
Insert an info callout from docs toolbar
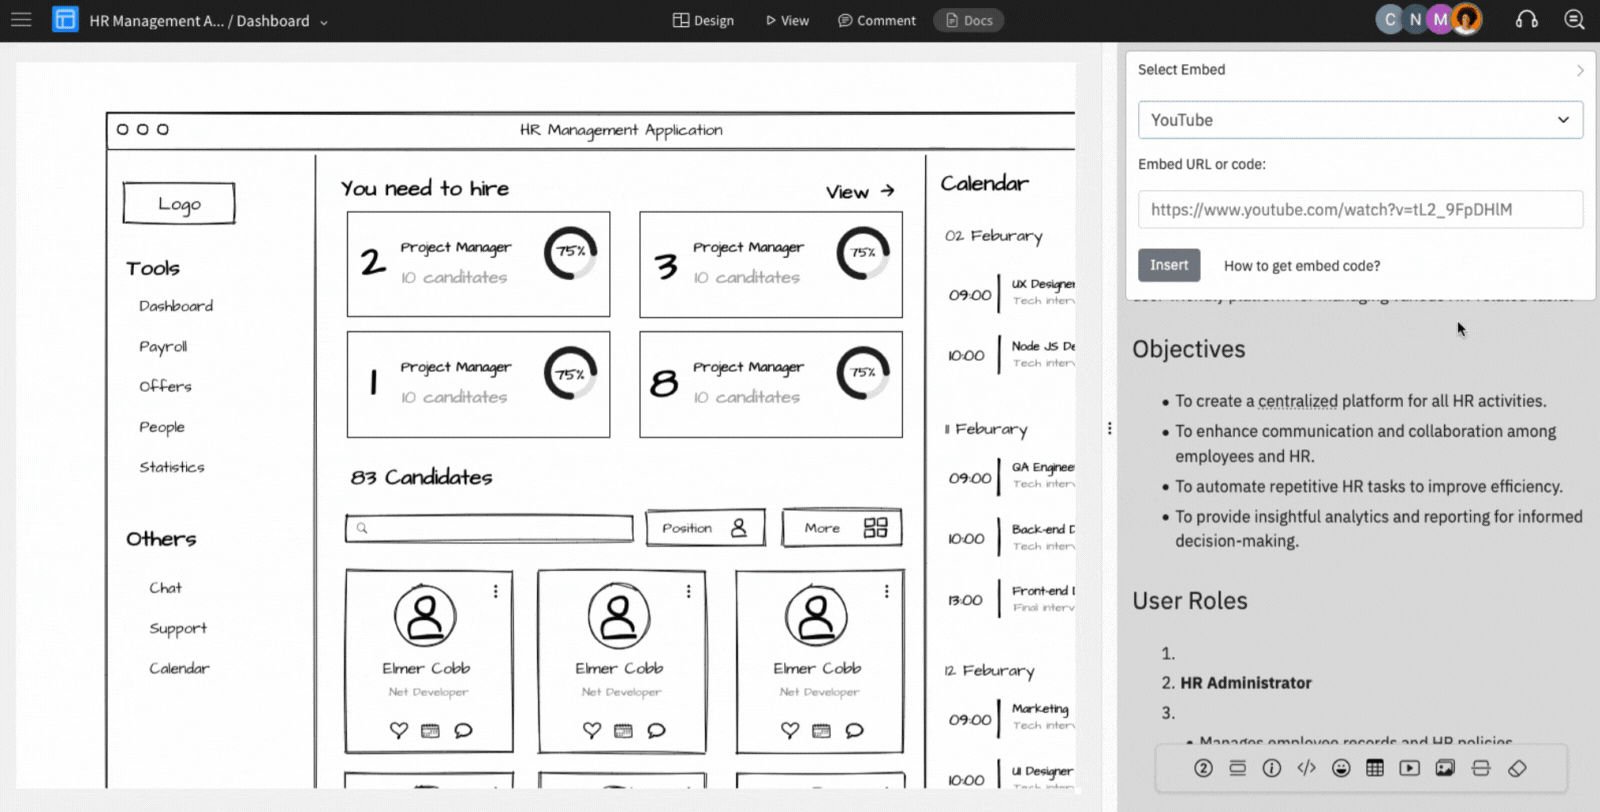click(x=1272, y=768)
